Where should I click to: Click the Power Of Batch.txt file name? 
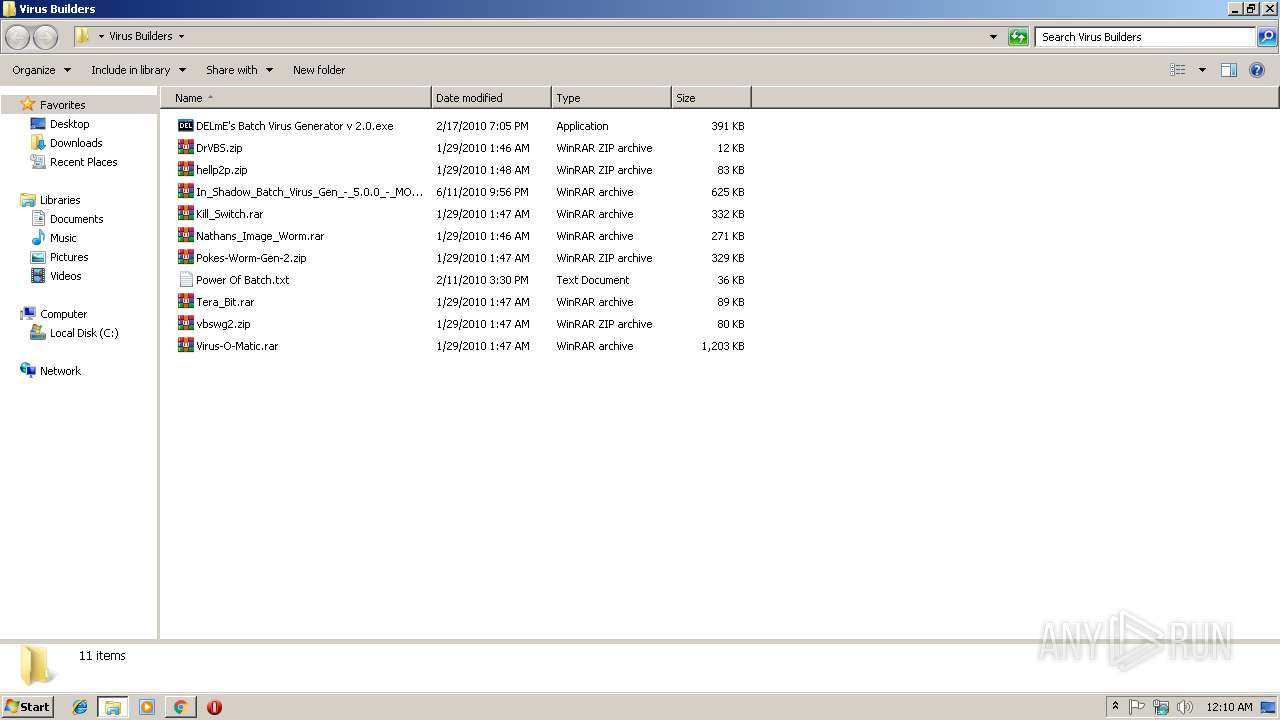(x=243, y=280)
